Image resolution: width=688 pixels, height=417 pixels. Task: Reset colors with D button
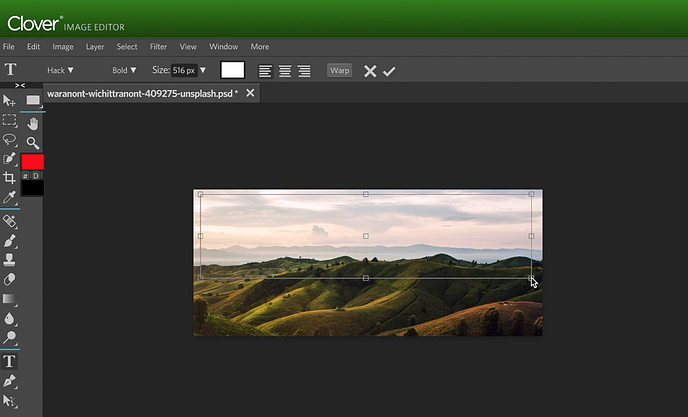[x=36, y=176]
